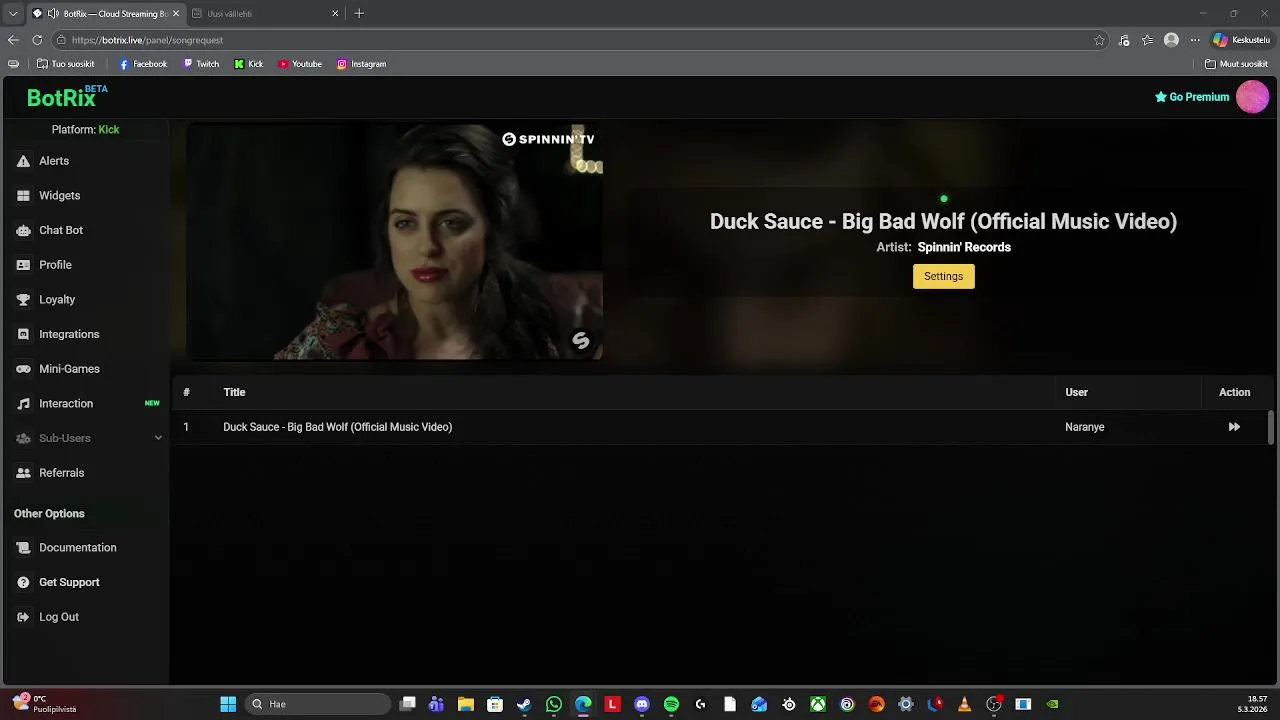The width and height of the screenshot is (1280, 720).
Task: Open the Tuo suosikit bookmark item
Action: coord(65,64)
